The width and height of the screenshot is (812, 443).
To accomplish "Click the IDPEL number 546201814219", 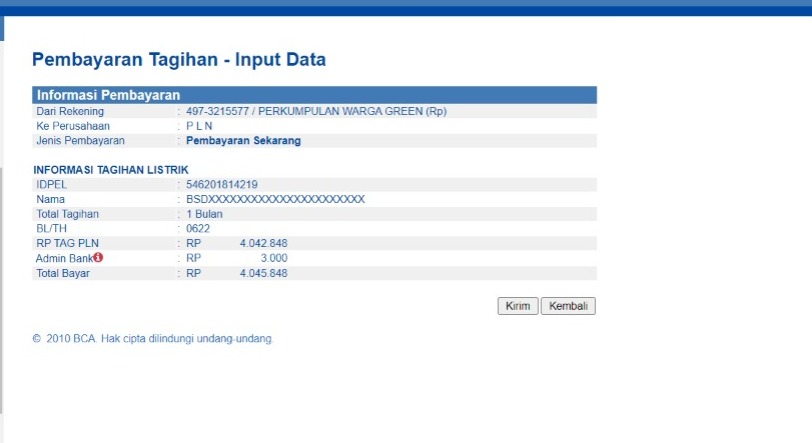I will coord(222,185).
